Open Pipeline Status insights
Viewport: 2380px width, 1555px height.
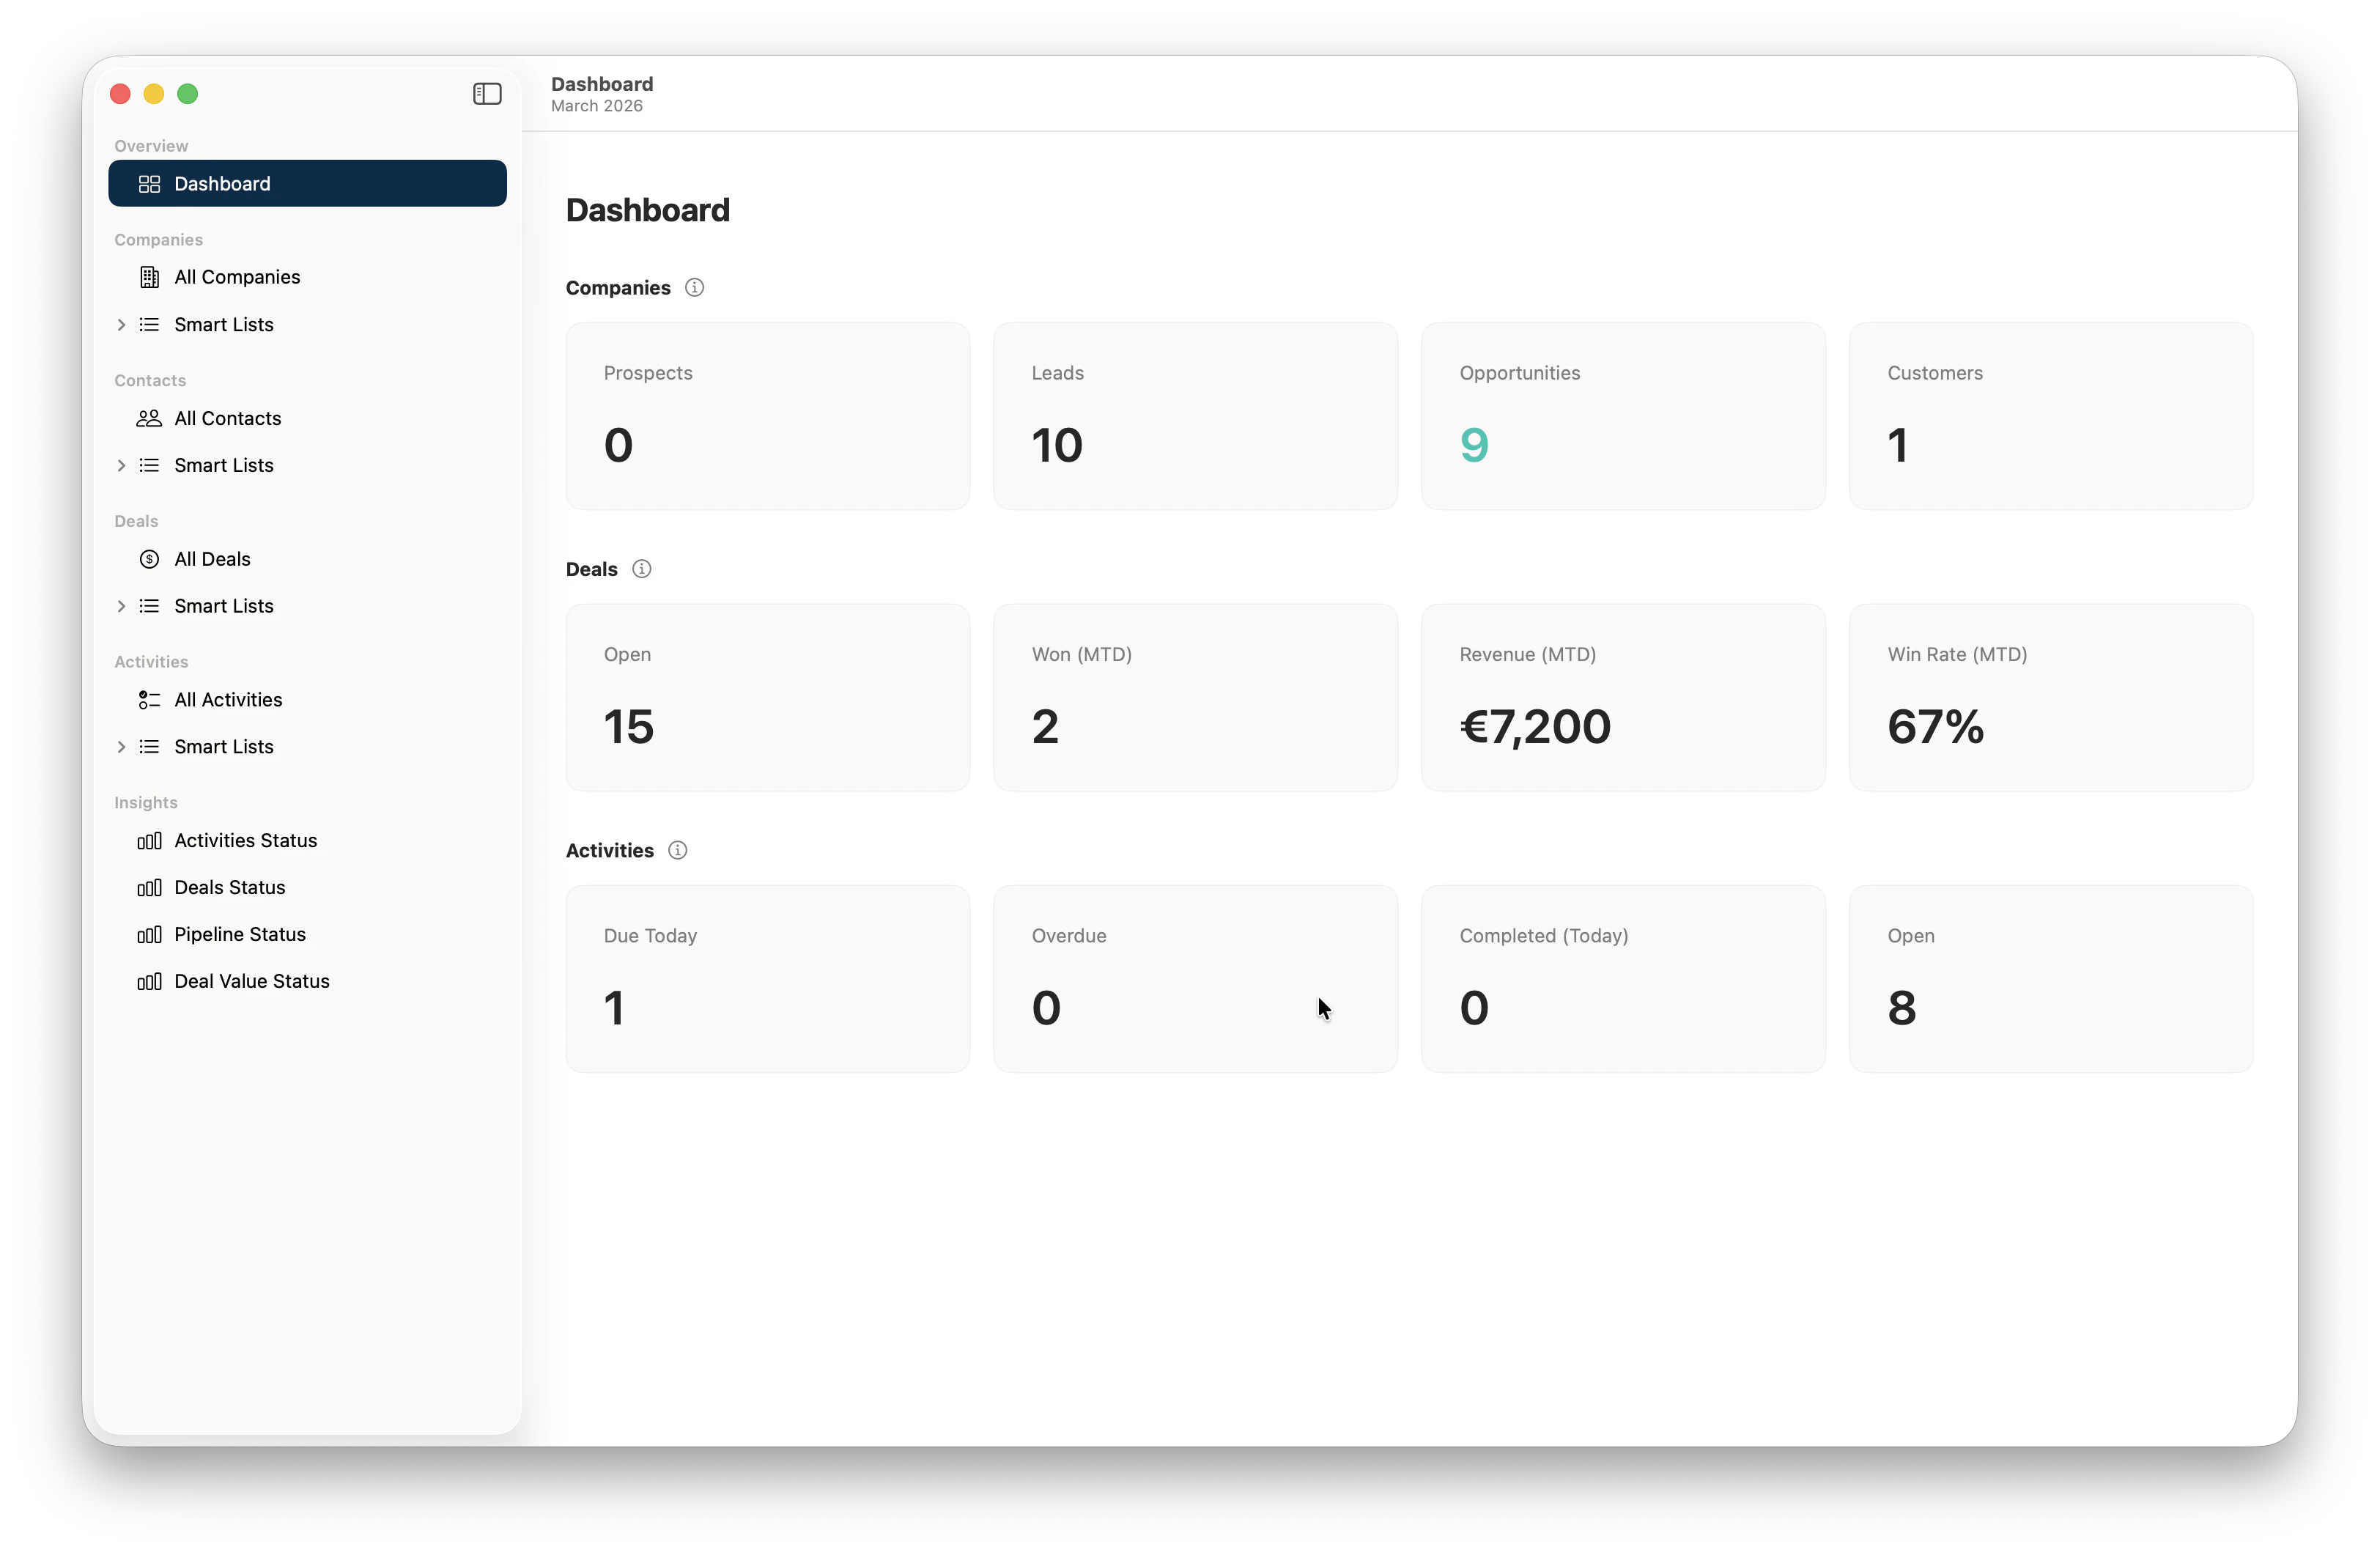pyautogui.click(x=240, y=934)
